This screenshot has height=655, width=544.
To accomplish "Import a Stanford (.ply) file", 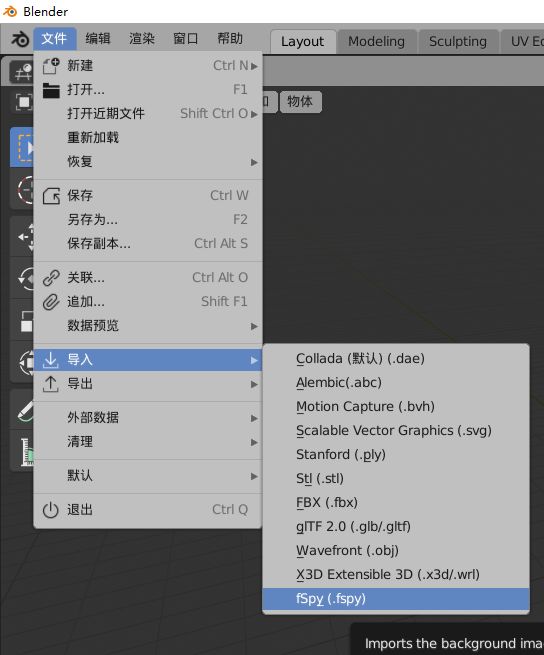I will click(x=396, y=454).
